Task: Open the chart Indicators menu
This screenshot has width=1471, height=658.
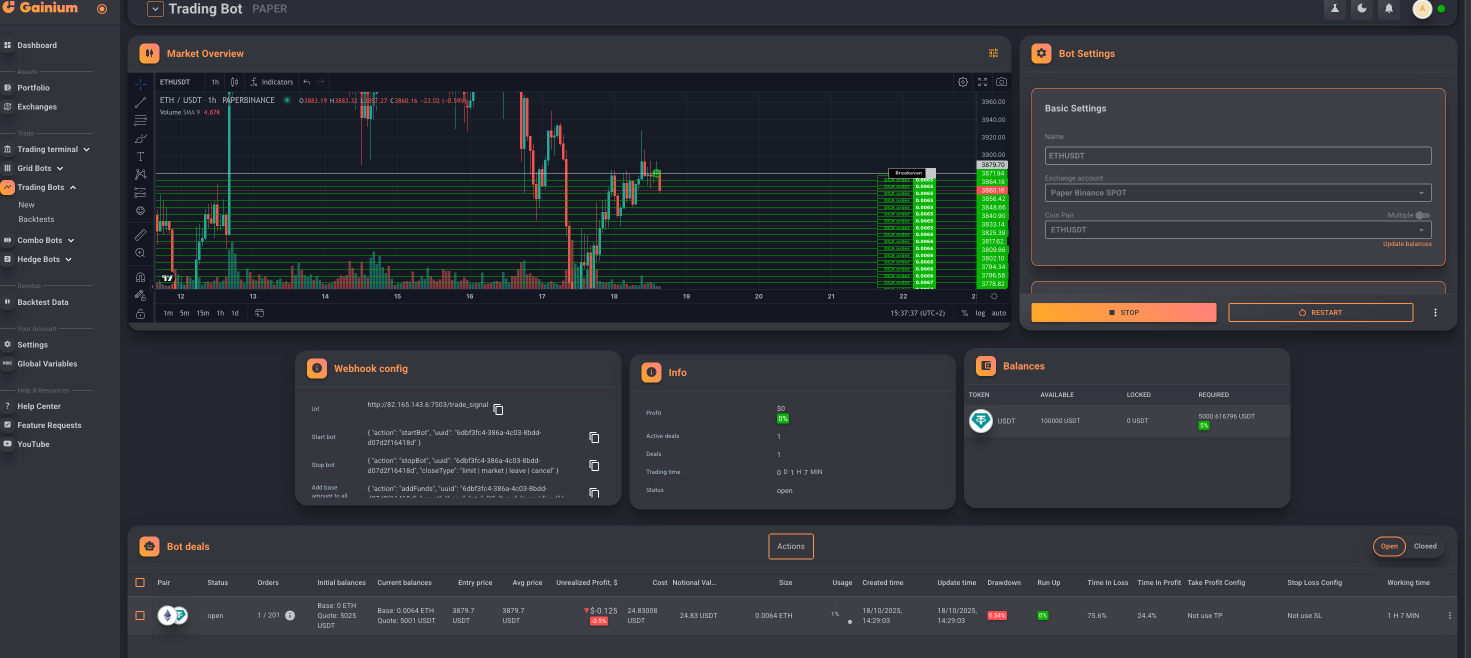Action: 272,82
